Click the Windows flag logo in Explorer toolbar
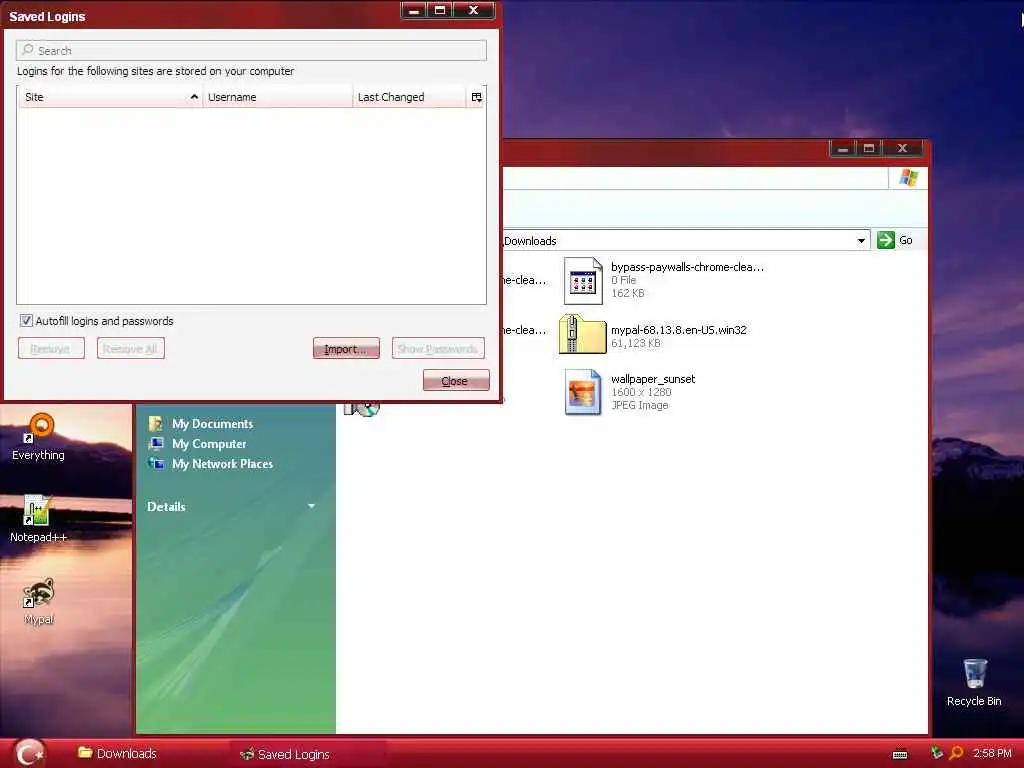 pyautogui.click(x=908, y=178)
